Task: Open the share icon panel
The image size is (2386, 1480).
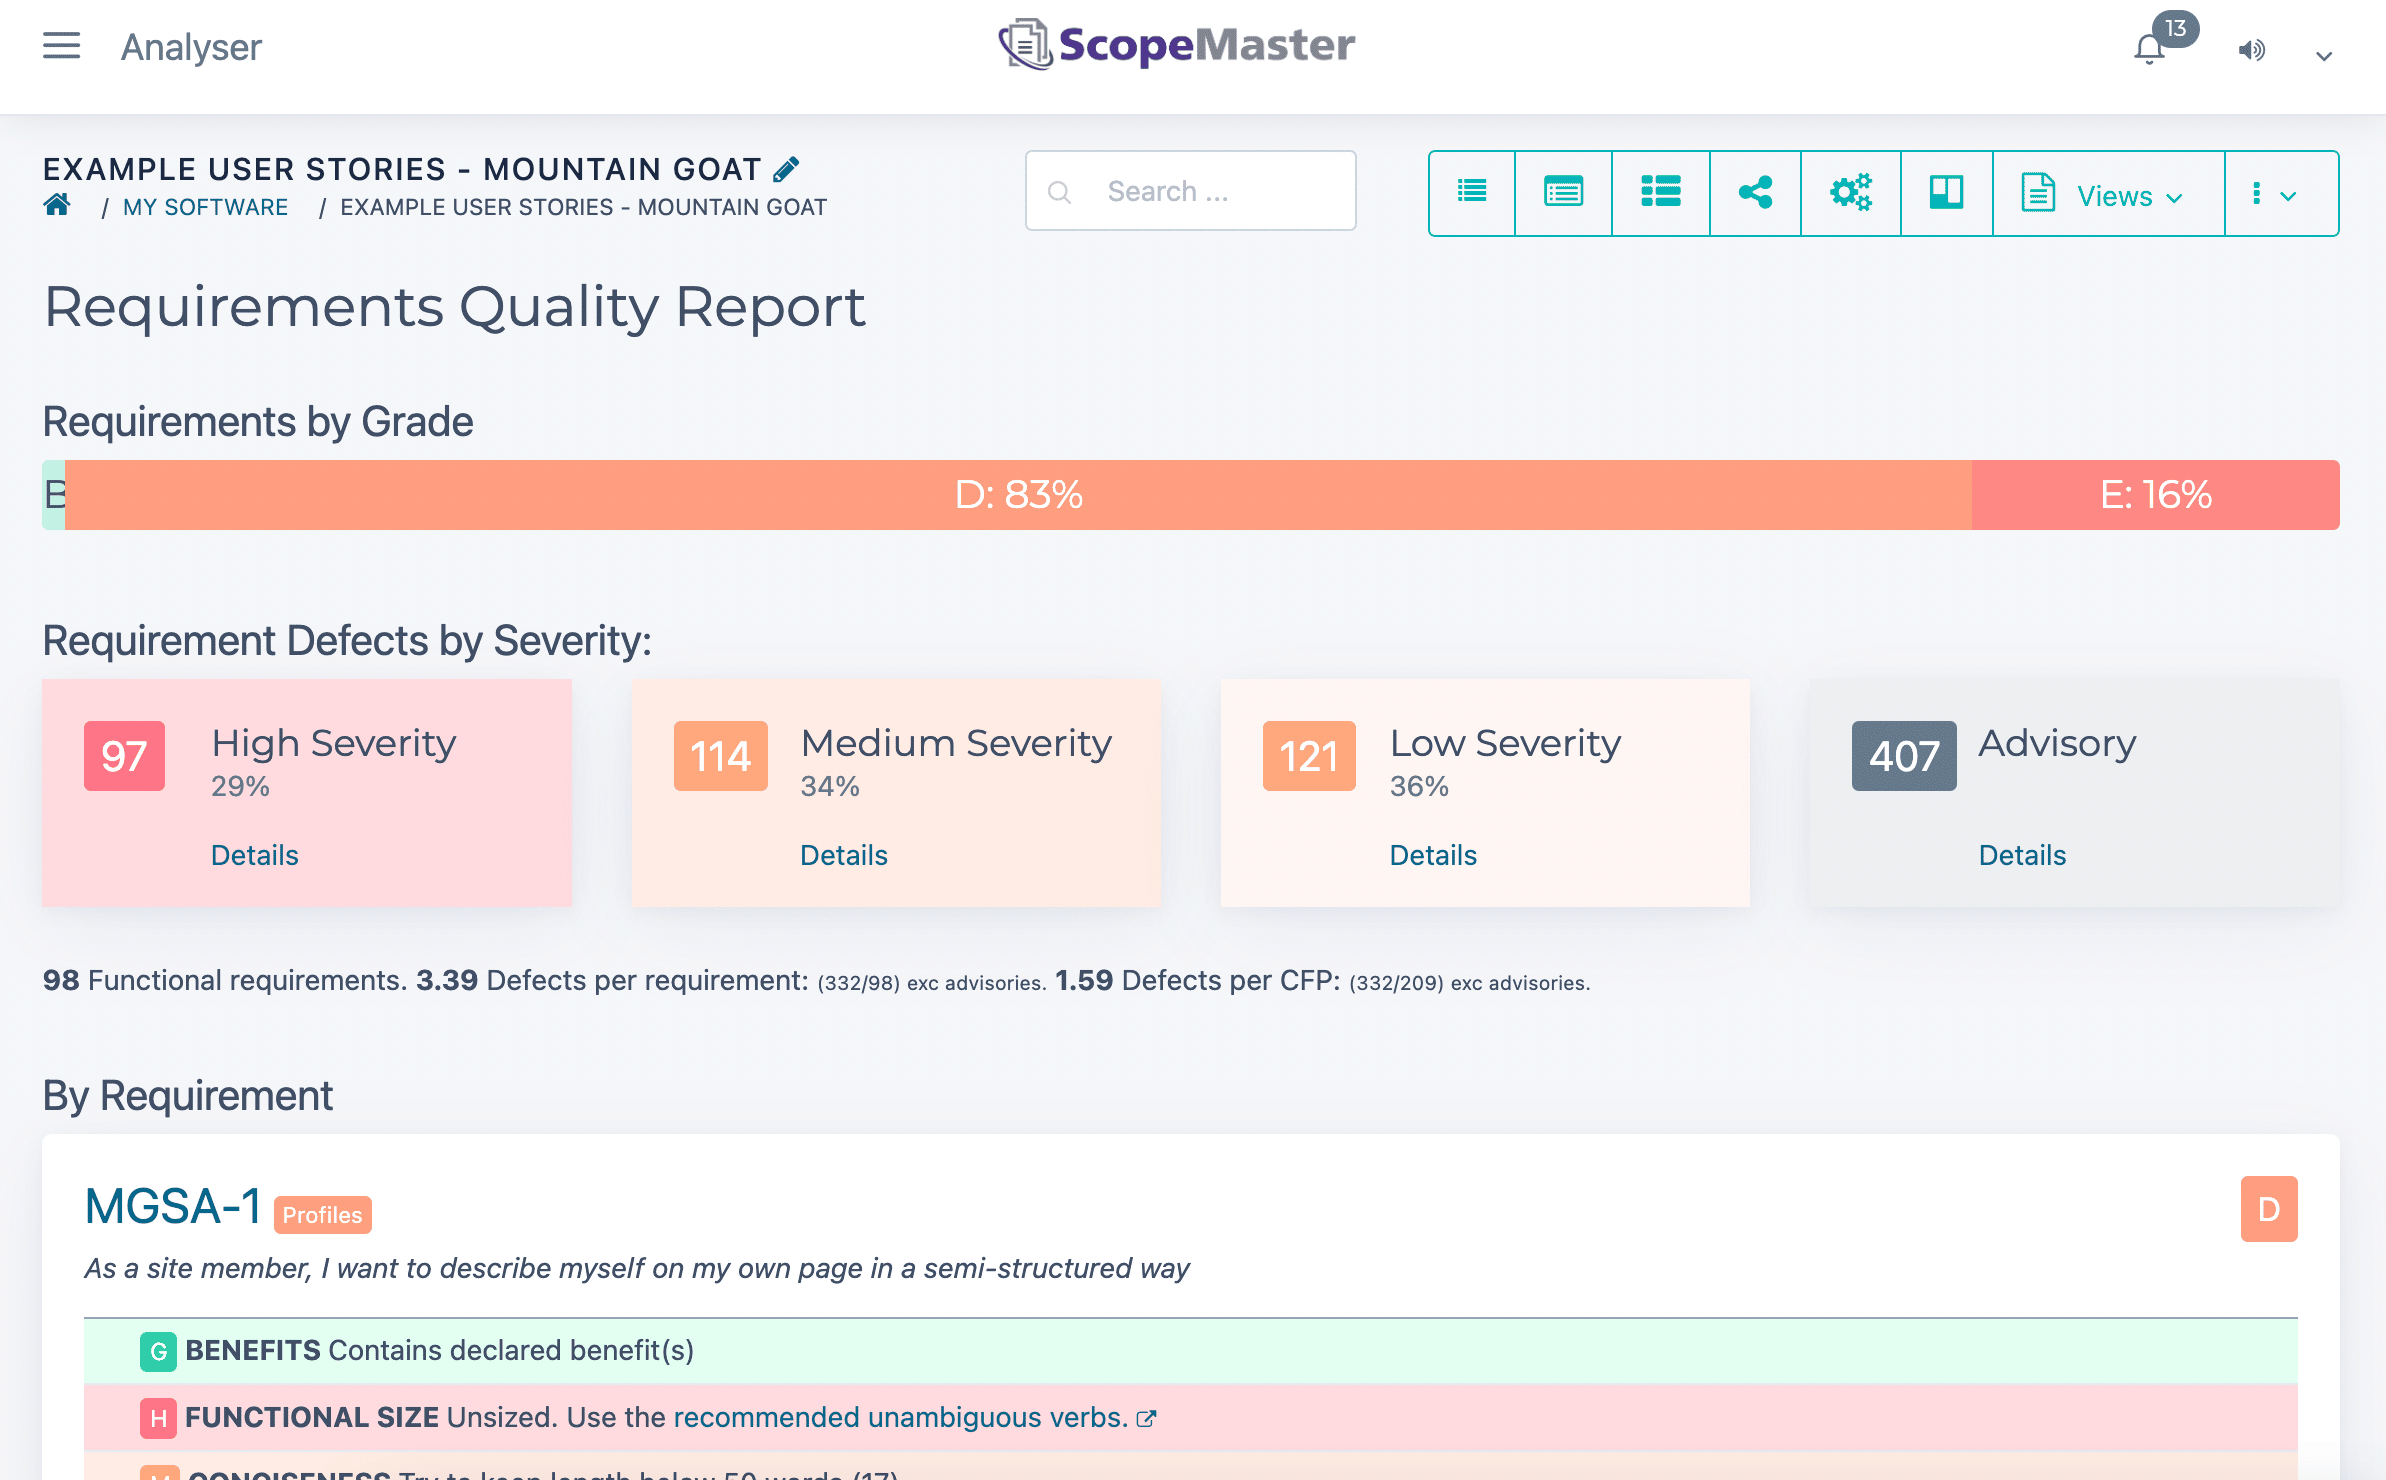Action: pyautogui.click(x=1755, y=191)
